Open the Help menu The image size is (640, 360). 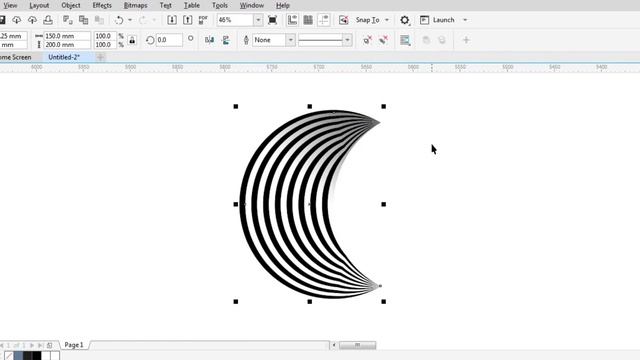(282, 5)
